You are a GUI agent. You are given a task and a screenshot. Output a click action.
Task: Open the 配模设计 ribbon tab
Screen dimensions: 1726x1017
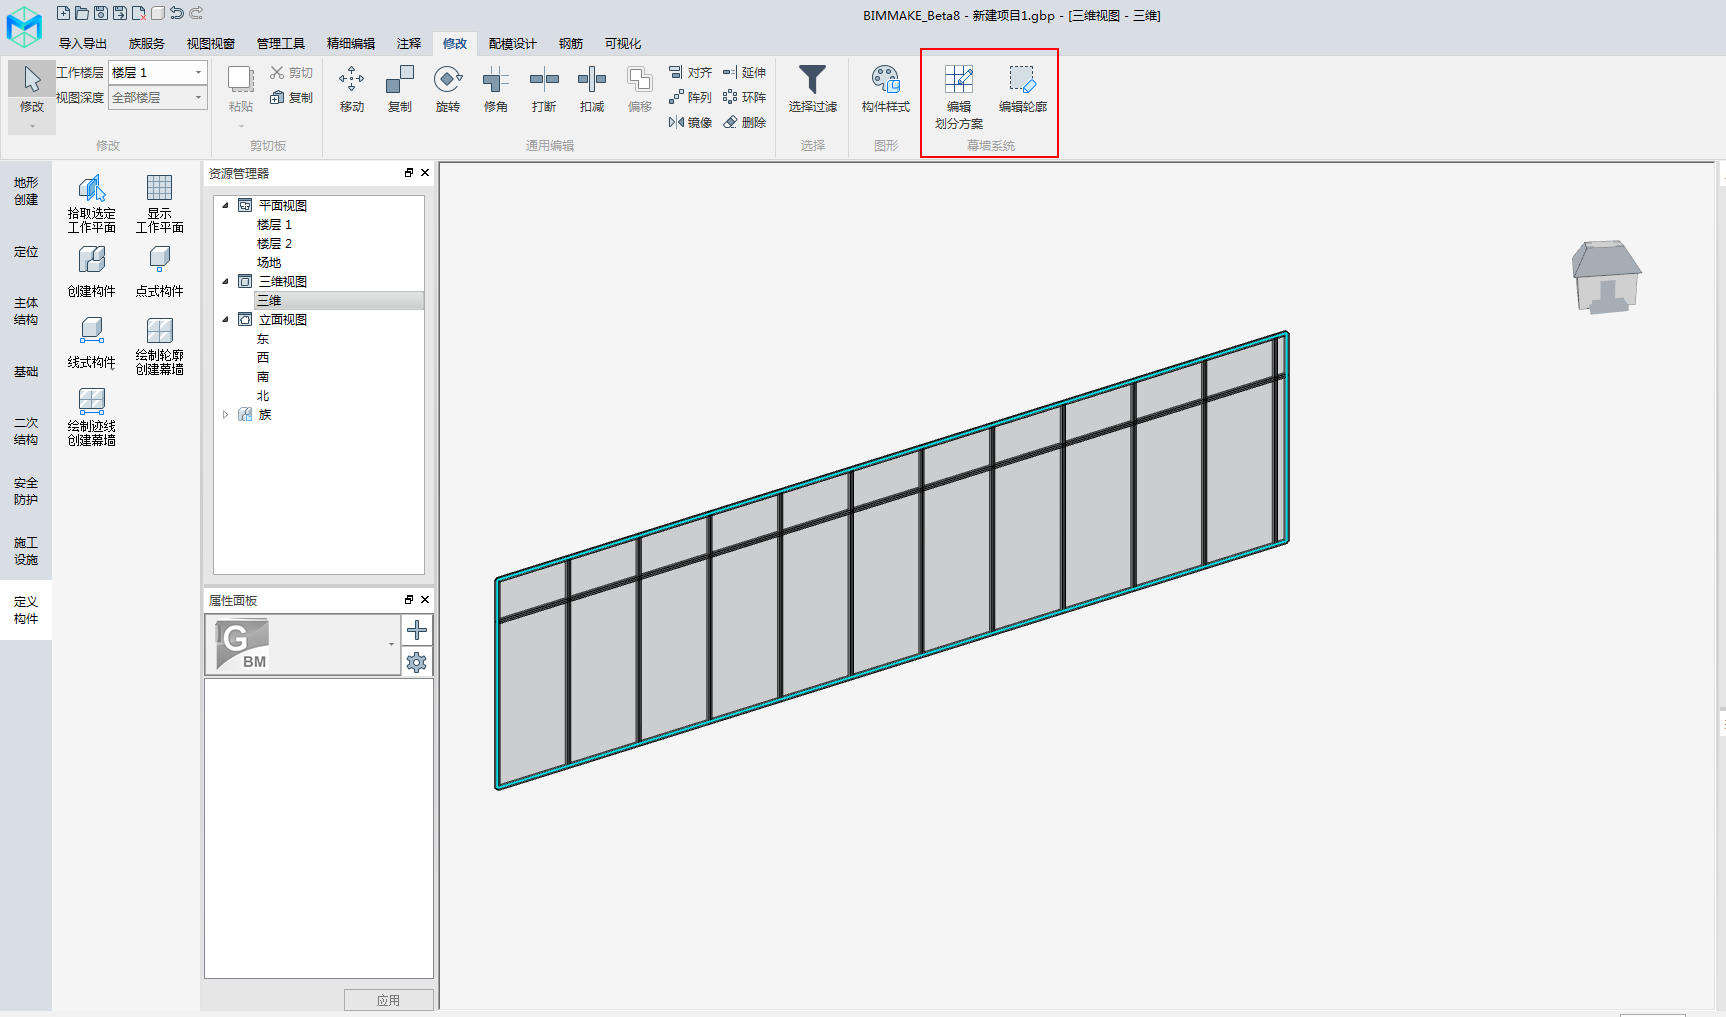pyautogui.click(x=513, y=44)
